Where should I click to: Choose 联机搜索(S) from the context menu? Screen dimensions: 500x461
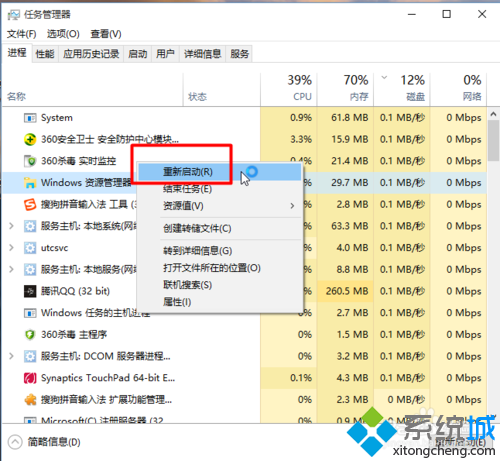(x=220, y=285)
